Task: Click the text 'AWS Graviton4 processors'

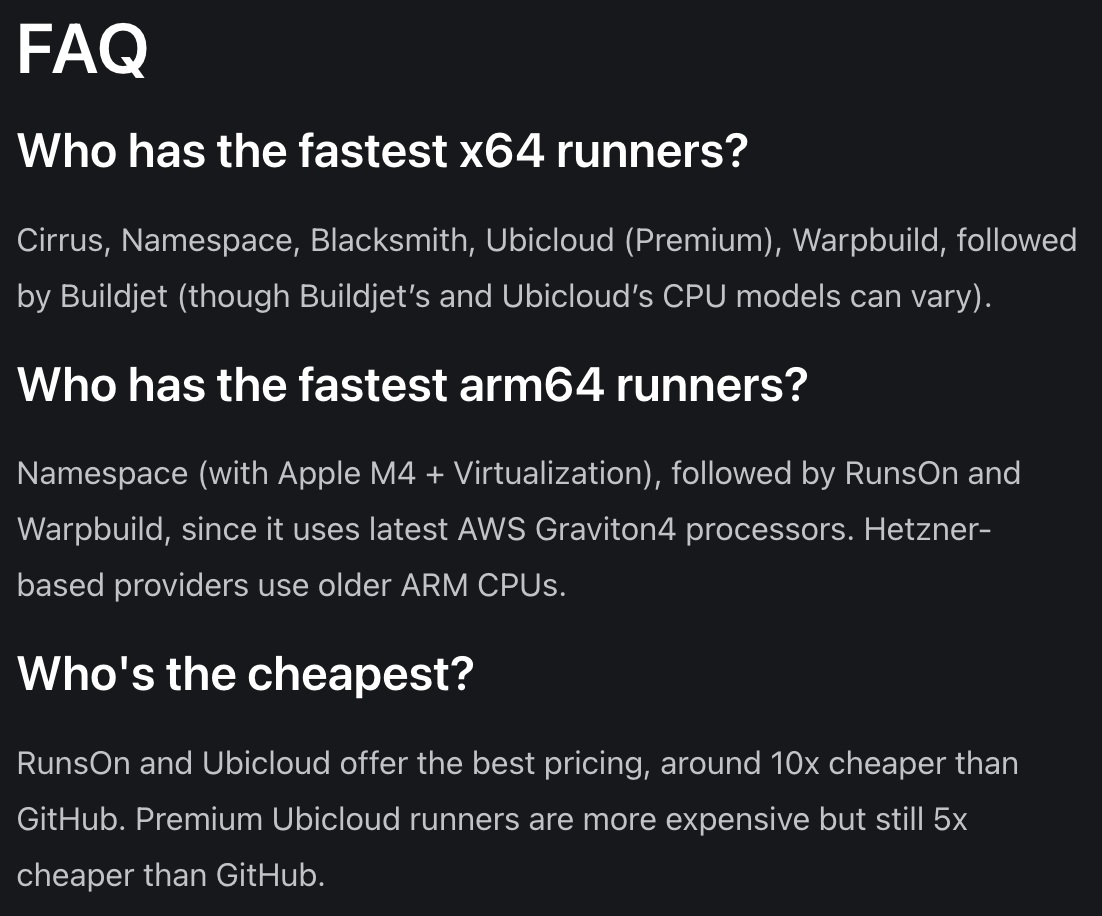Action: coord(655,529)
